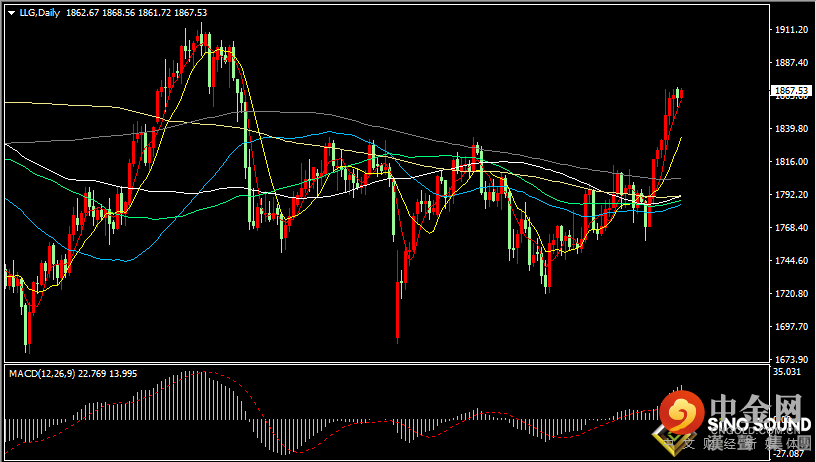Click the current price tag 1867.53
The height and width of the screenshot is (462, 816).
(x=791, y=91)
